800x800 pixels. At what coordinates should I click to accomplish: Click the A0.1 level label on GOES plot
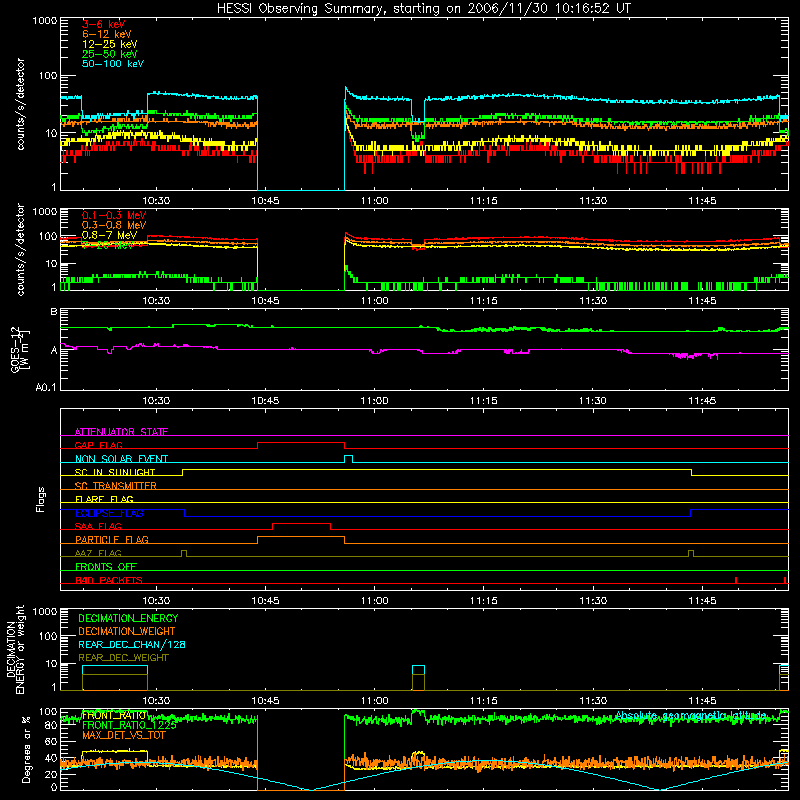coord(46,387)
